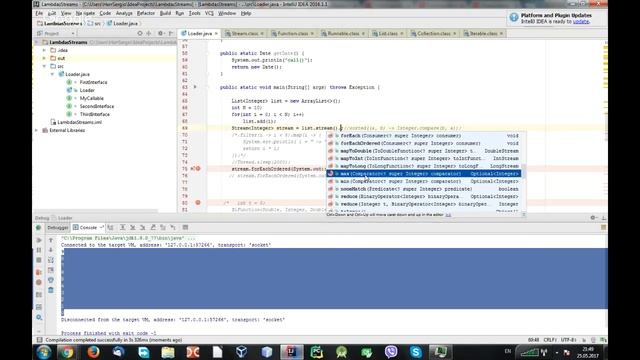
Task: Select MyCallable in the project tree
Action: [x=91, y=98]
